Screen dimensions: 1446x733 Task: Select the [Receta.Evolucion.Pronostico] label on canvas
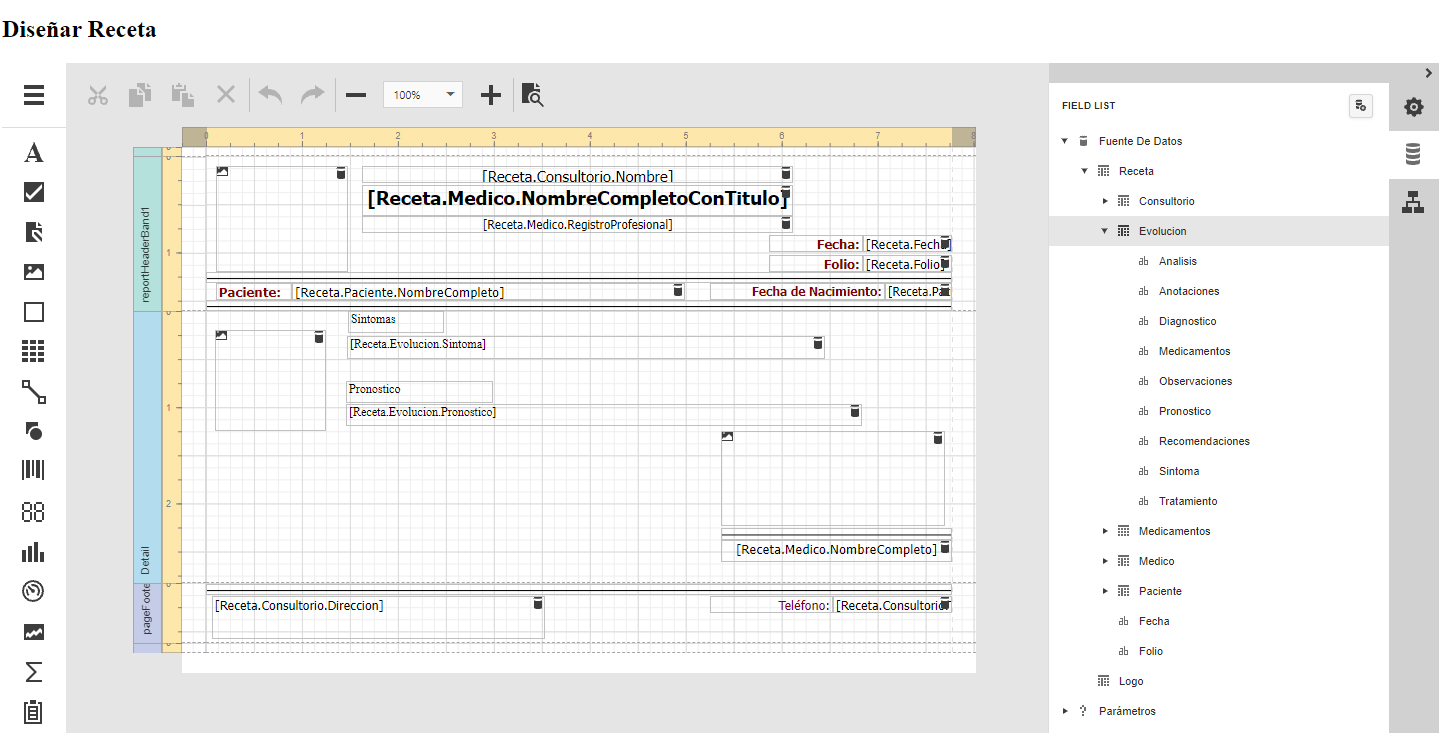(x=604, y=415)
